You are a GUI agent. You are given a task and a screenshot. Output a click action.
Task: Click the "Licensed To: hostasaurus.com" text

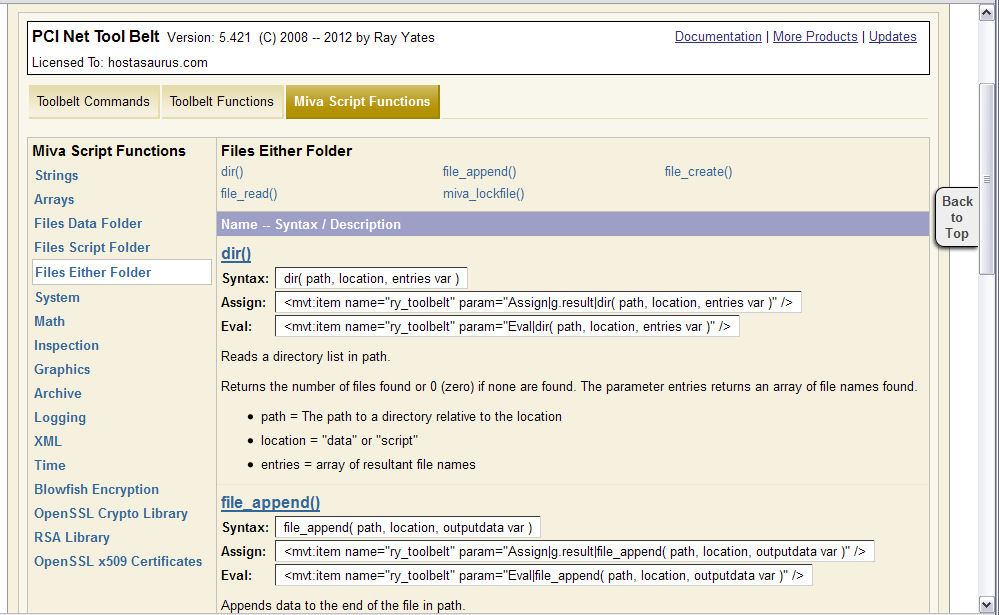click(x=120, y=62)
